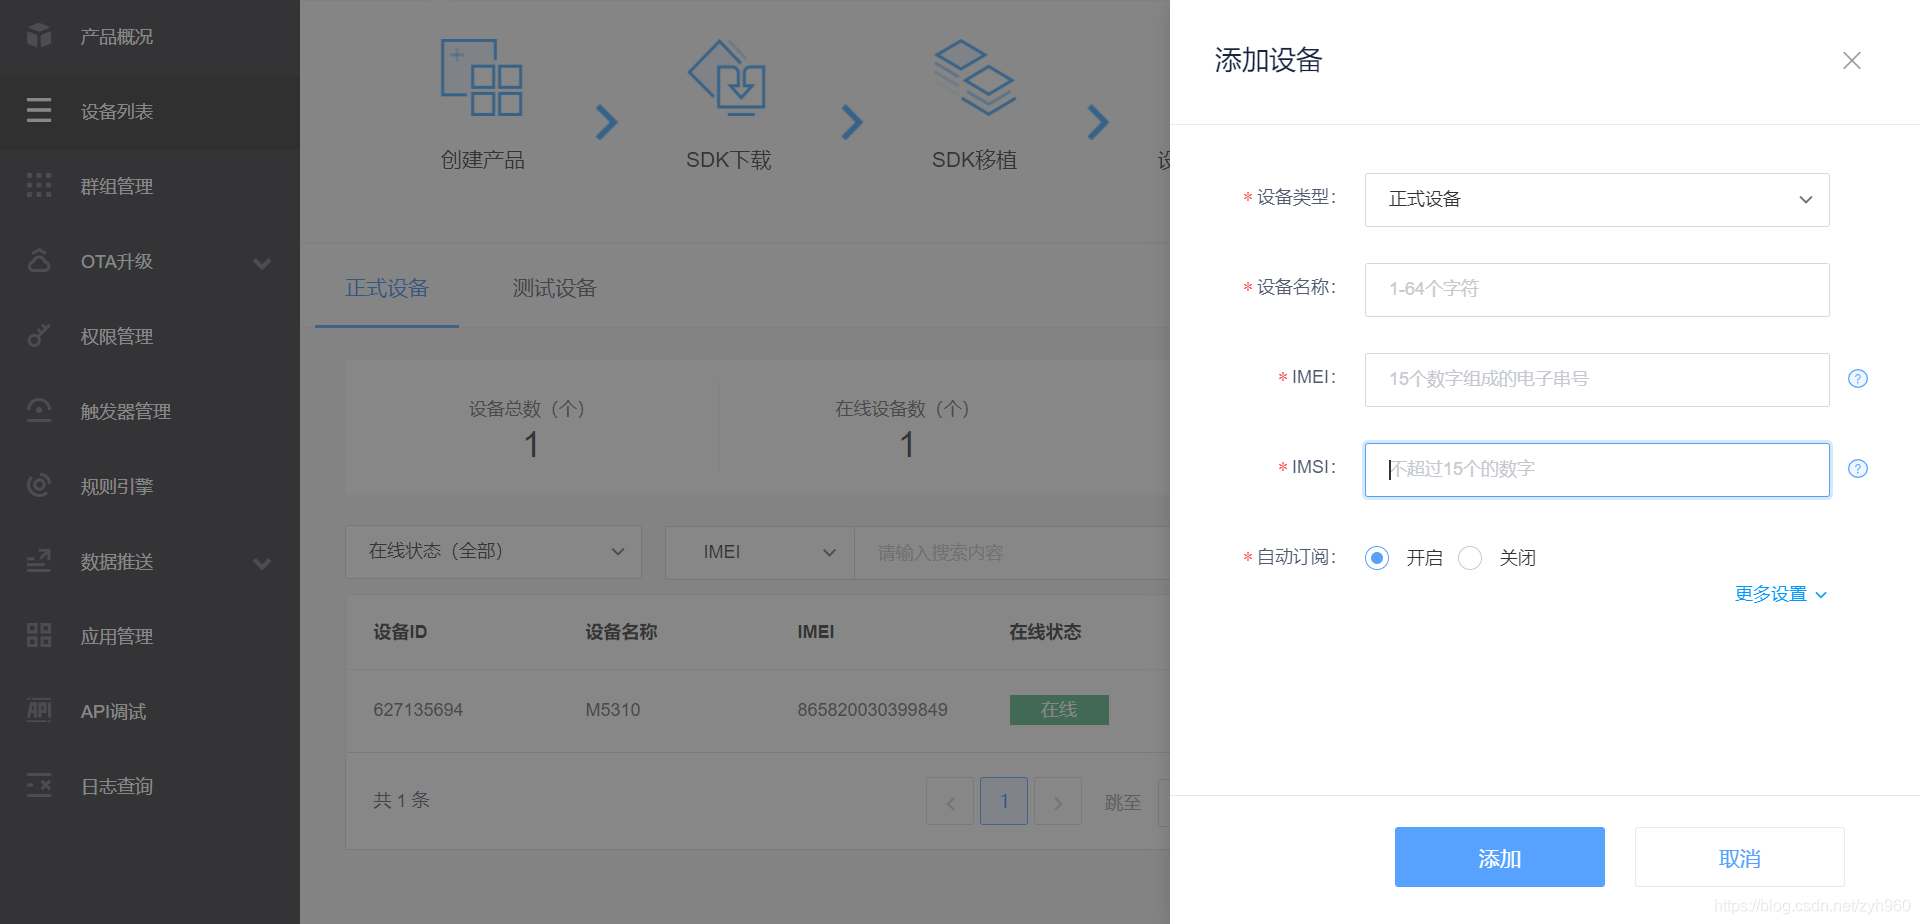Click the 群组管理 grid icon
1920x924 pixels.
(x=39, y=185)
